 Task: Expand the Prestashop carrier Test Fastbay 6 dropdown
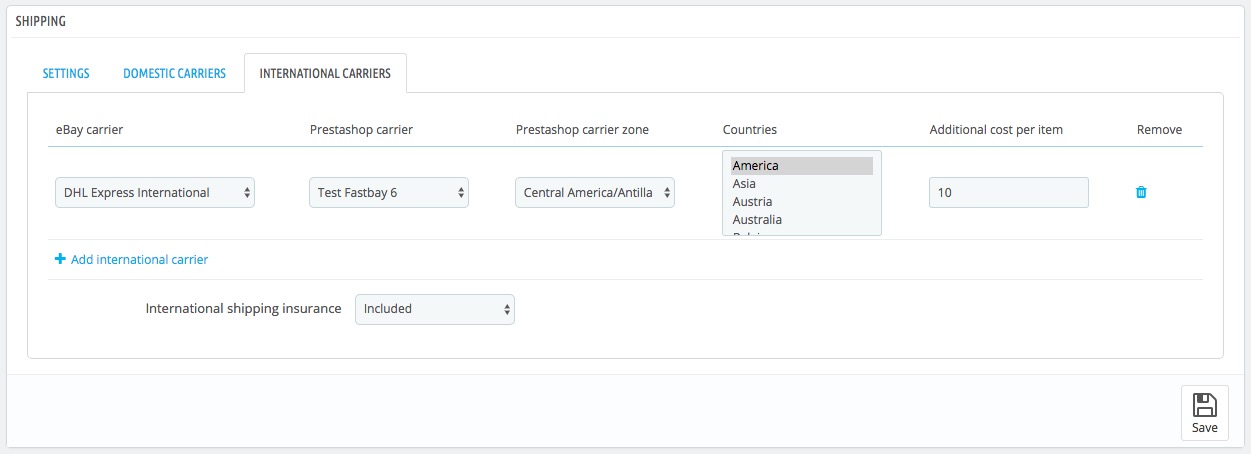[x=389, y=193]
